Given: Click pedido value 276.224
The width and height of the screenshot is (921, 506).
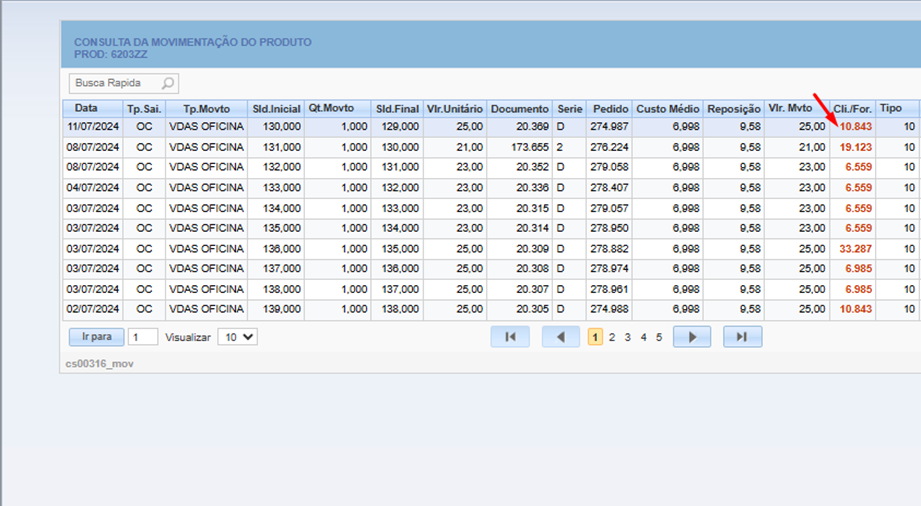Looking at the screenshot, I should pos(609,147).
